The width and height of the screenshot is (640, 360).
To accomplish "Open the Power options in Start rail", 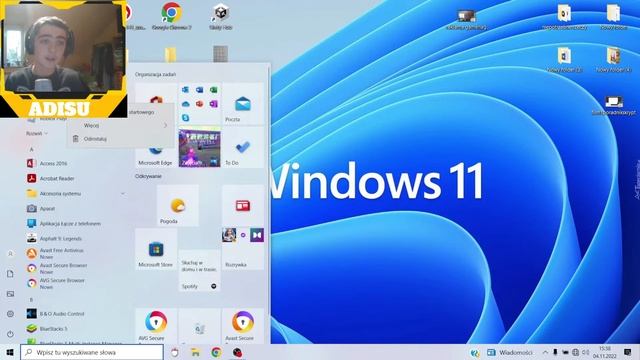I will pos(10,334).
